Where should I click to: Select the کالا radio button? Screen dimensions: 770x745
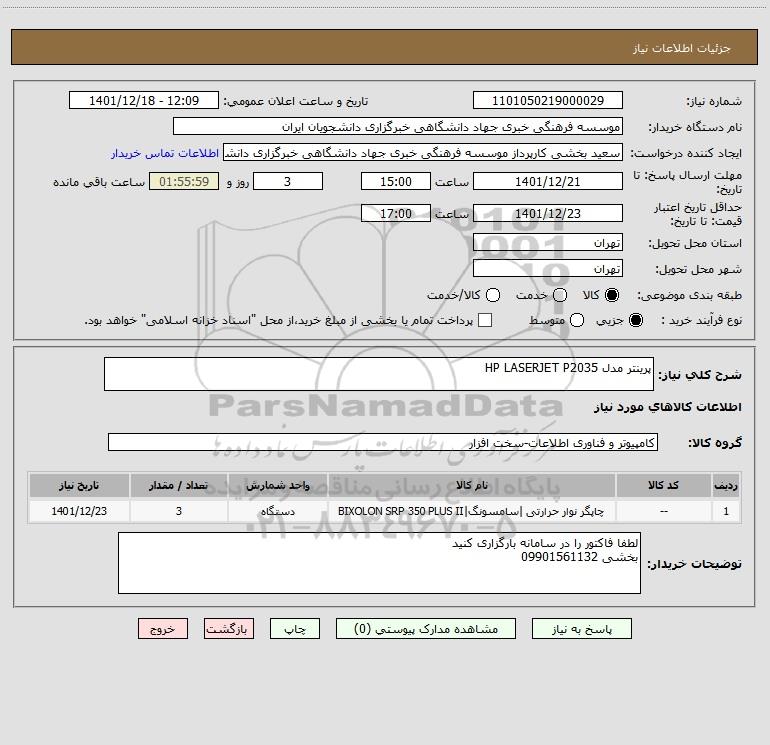612,295
